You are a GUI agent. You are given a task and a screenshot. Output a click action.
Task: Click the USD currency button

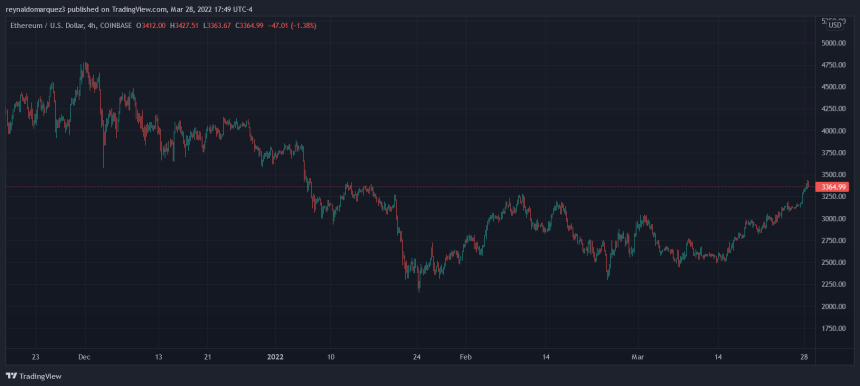(x=835, y=25)
